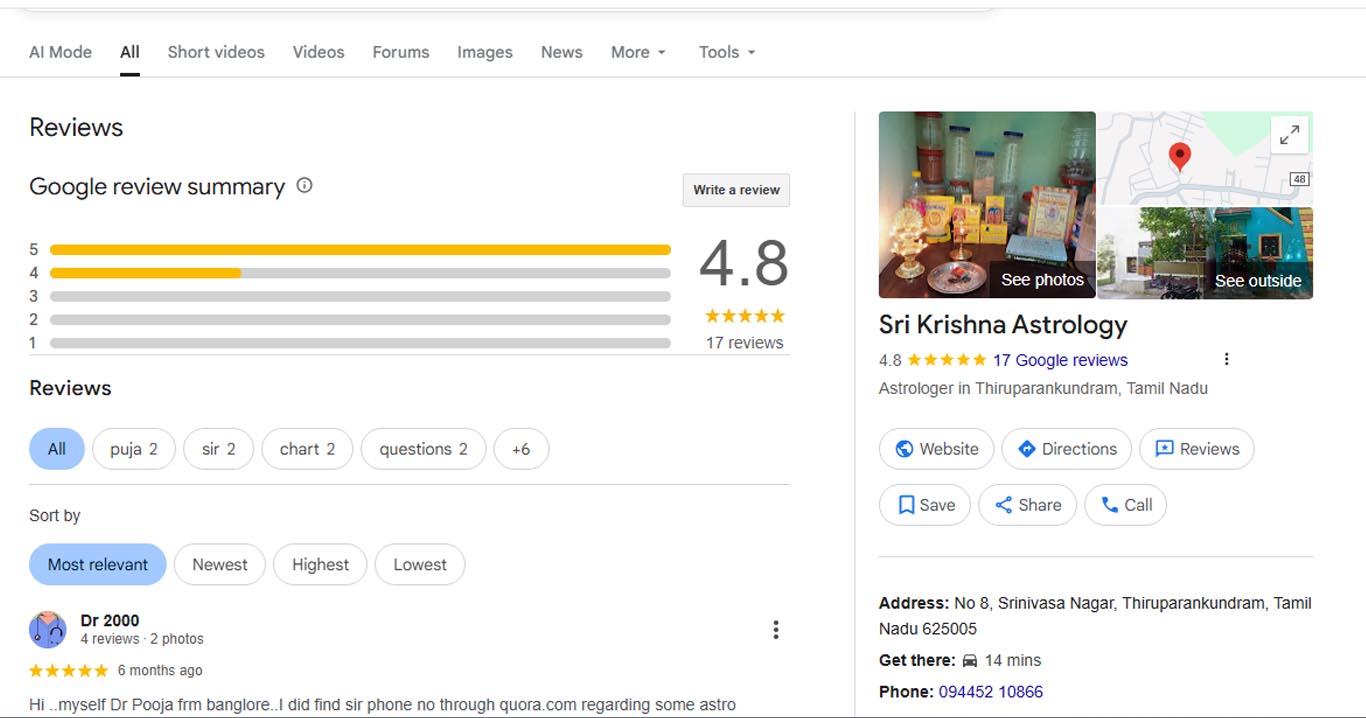The width and height of the screenshot is (1366, 718).
Task: Select the Newest sort option
Action: click(220, 565)
